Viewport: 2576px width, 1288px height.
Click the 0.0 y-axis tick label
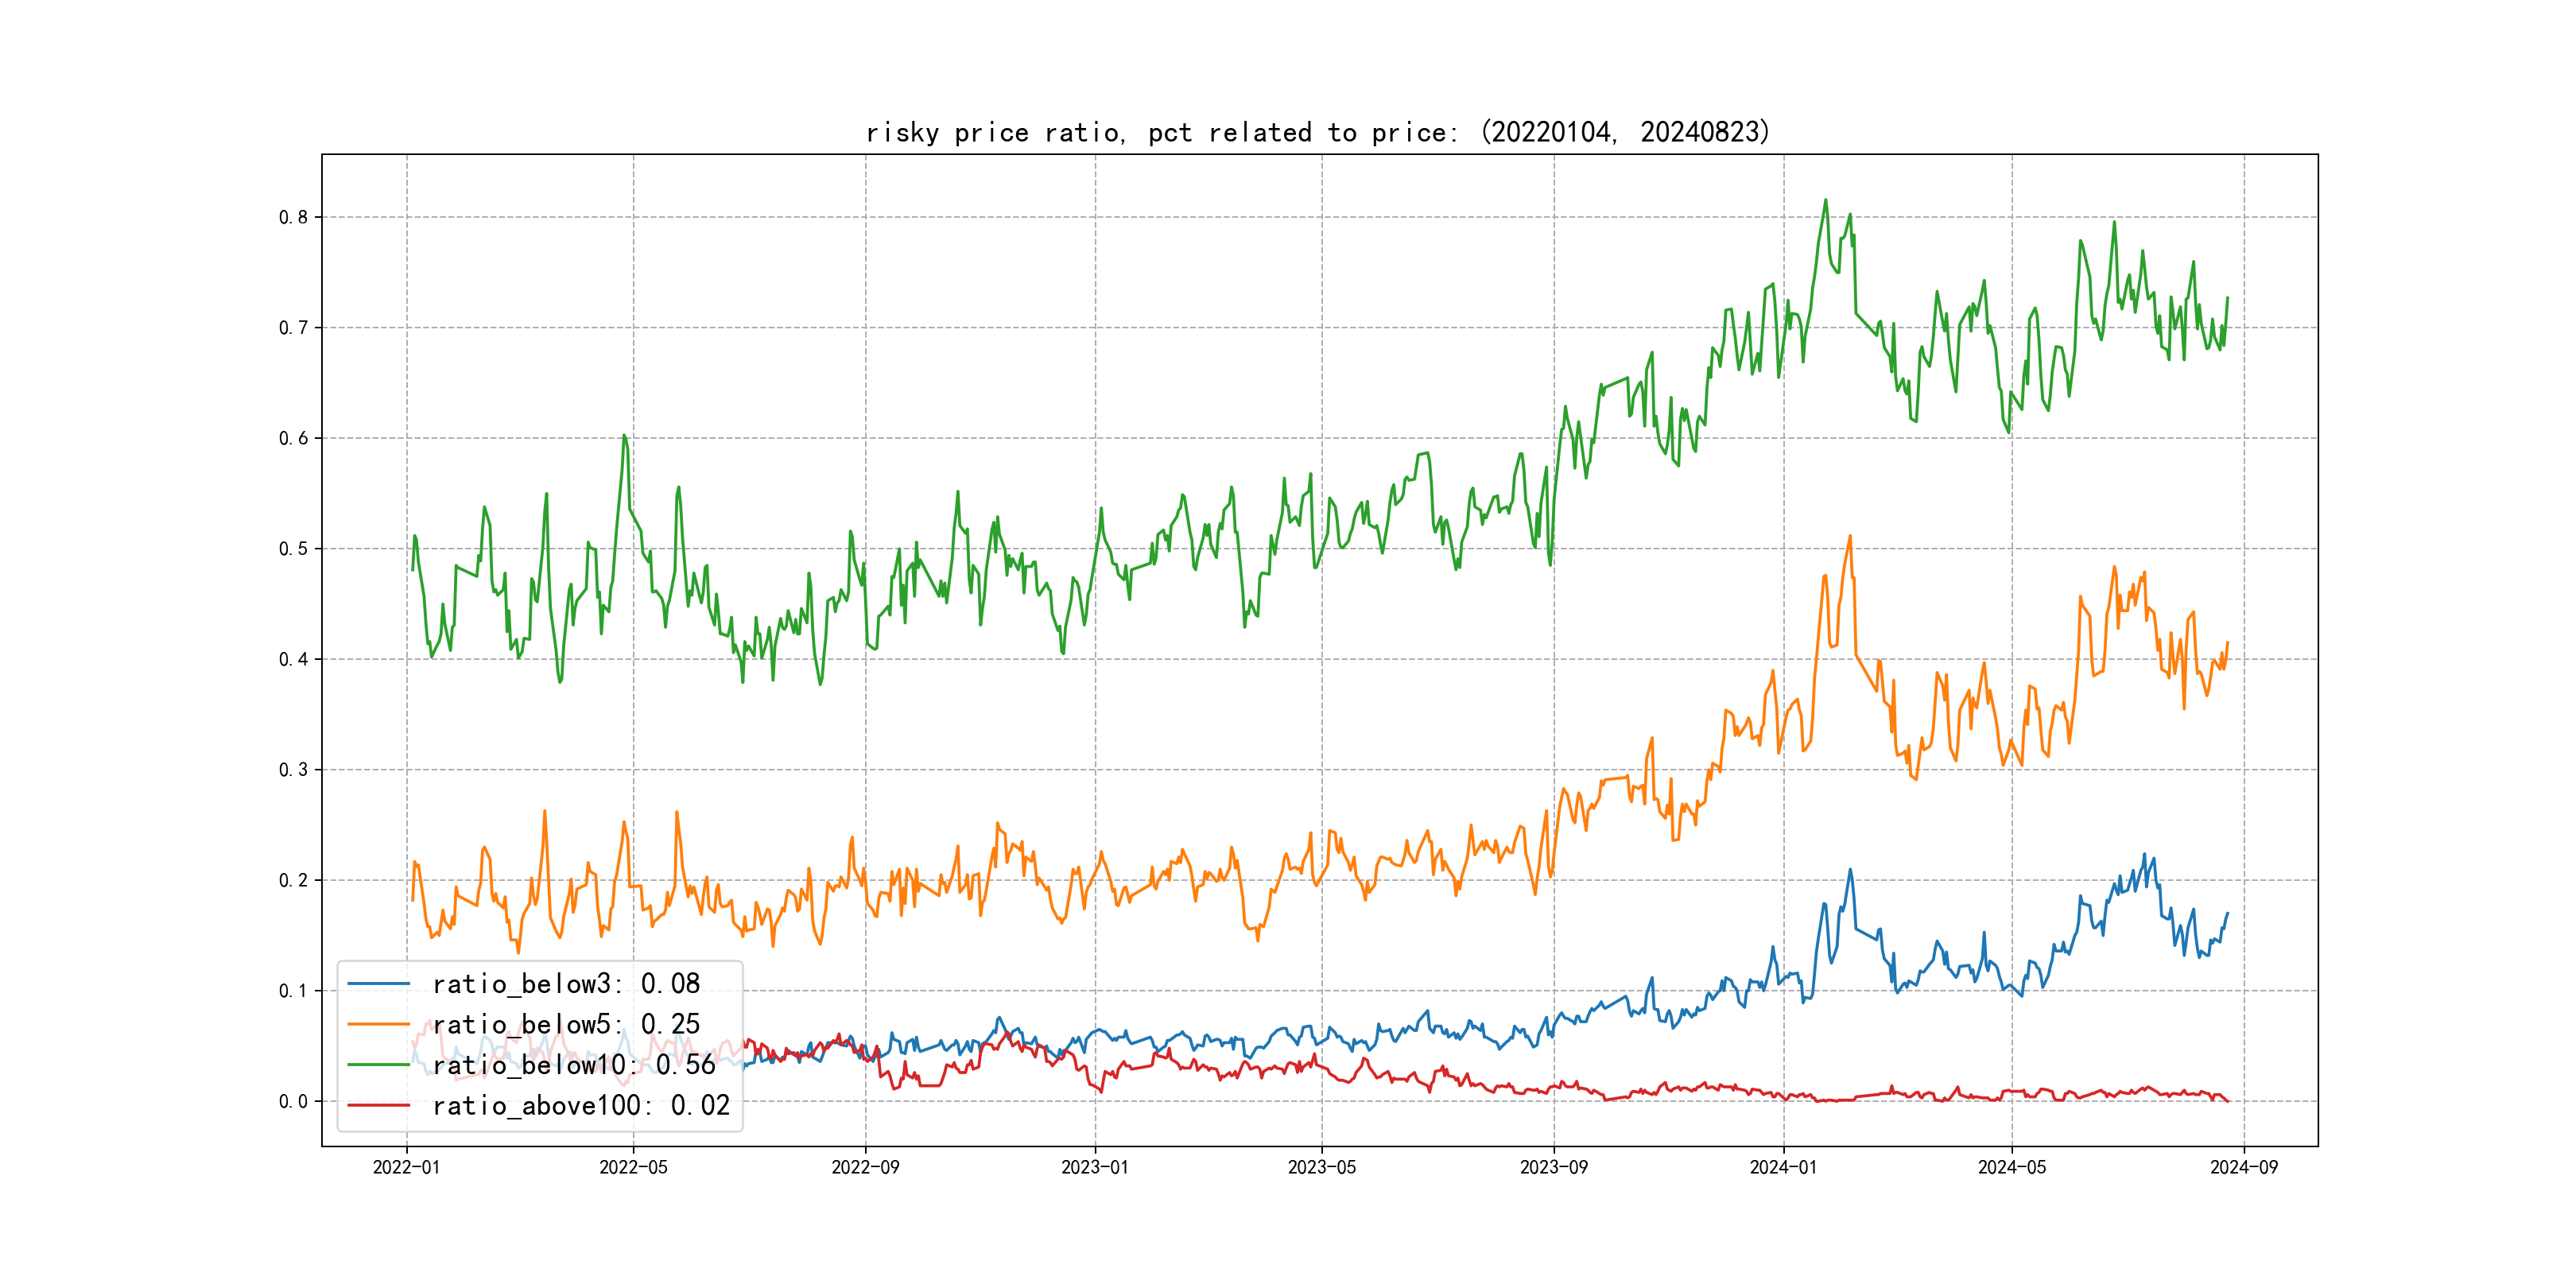(293, 1101)
